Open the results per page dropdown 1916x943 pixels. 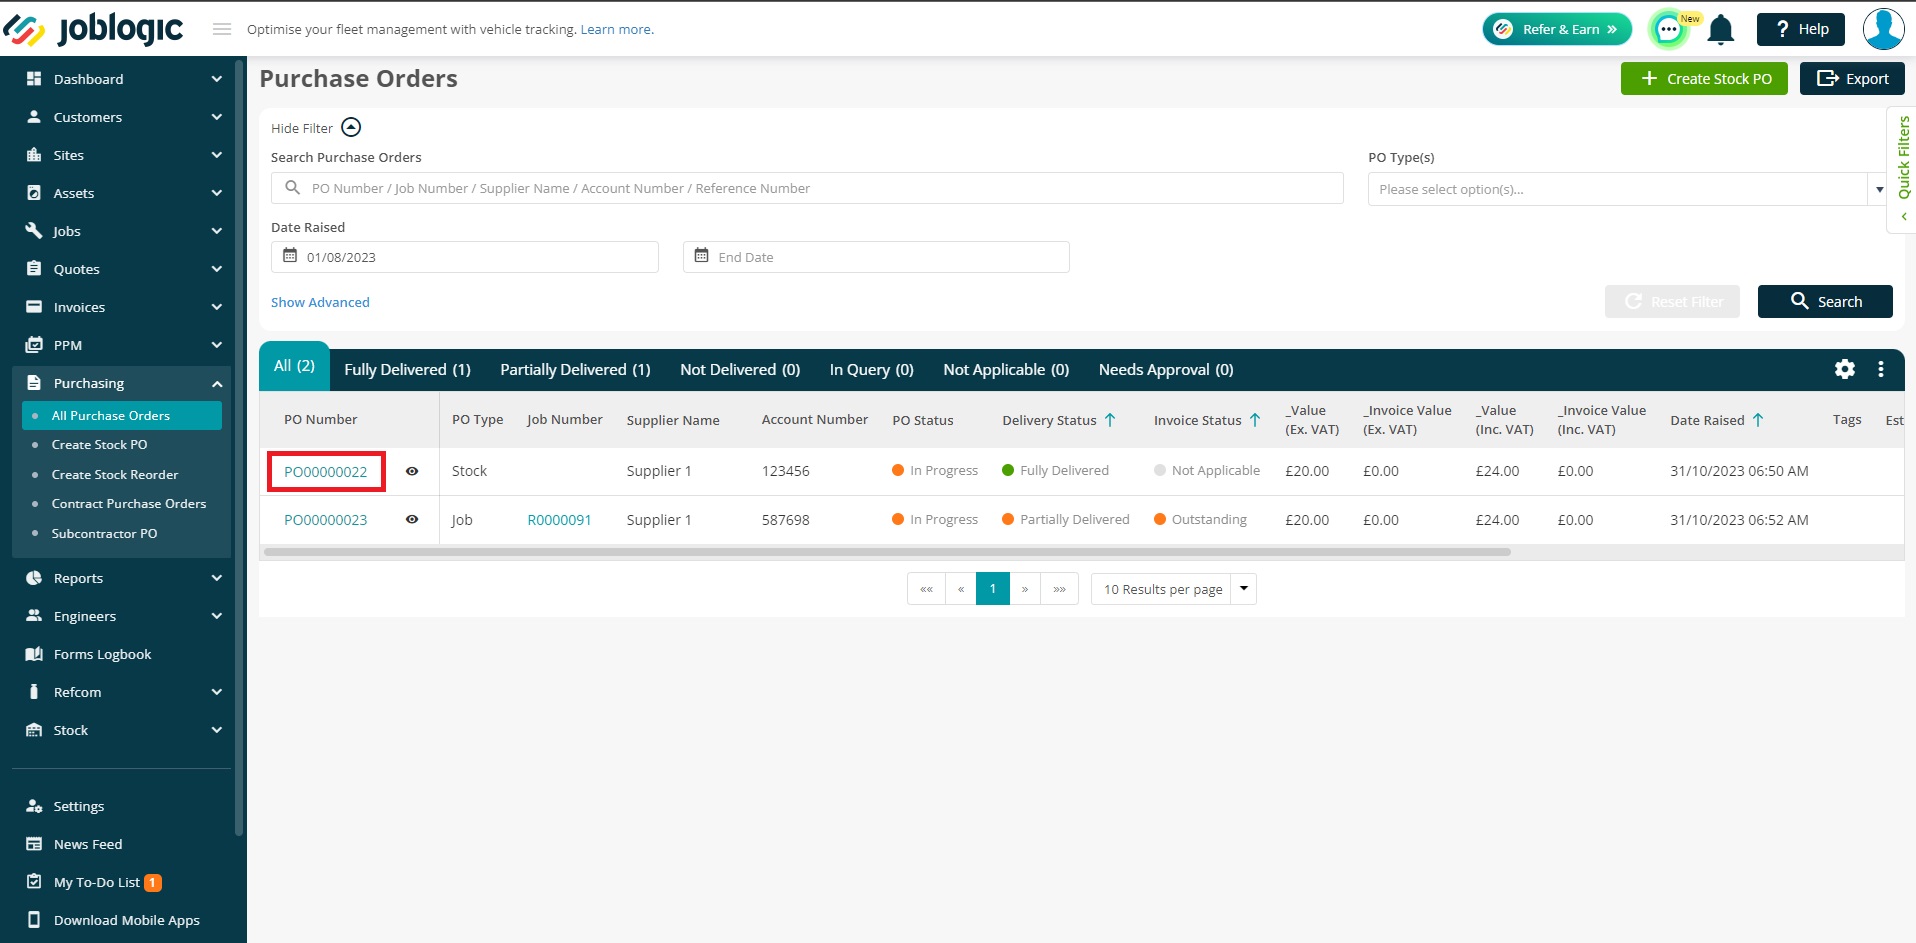[1174, 589]
